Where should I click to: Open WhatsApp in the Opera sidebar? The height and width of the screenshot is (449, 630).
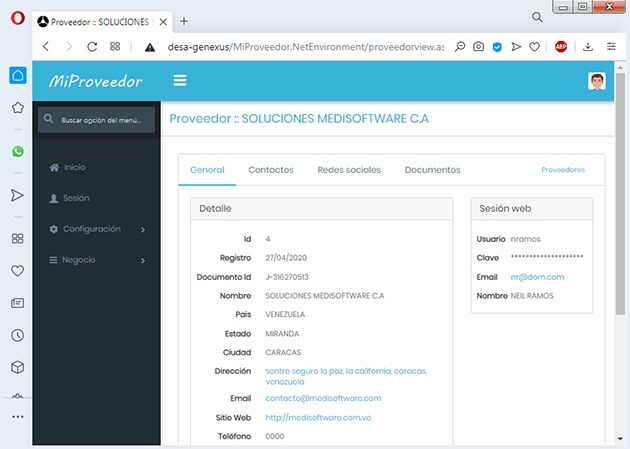click(17, 152)
